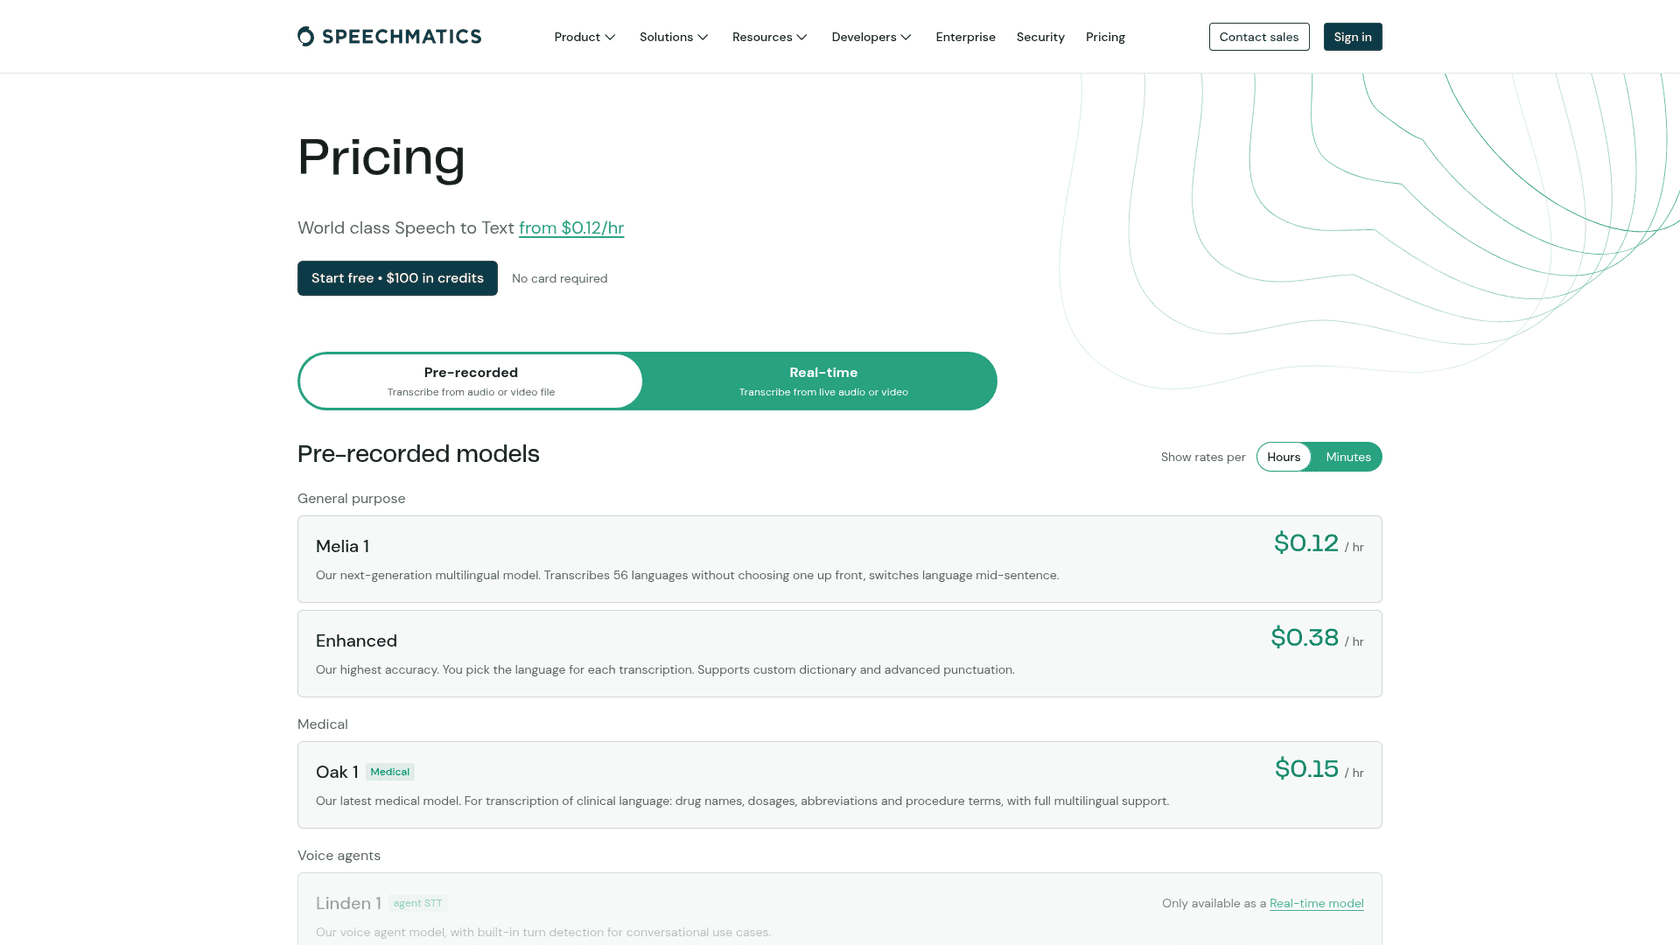Click the Medical badge next to Oak 1

tap(390, 772)
